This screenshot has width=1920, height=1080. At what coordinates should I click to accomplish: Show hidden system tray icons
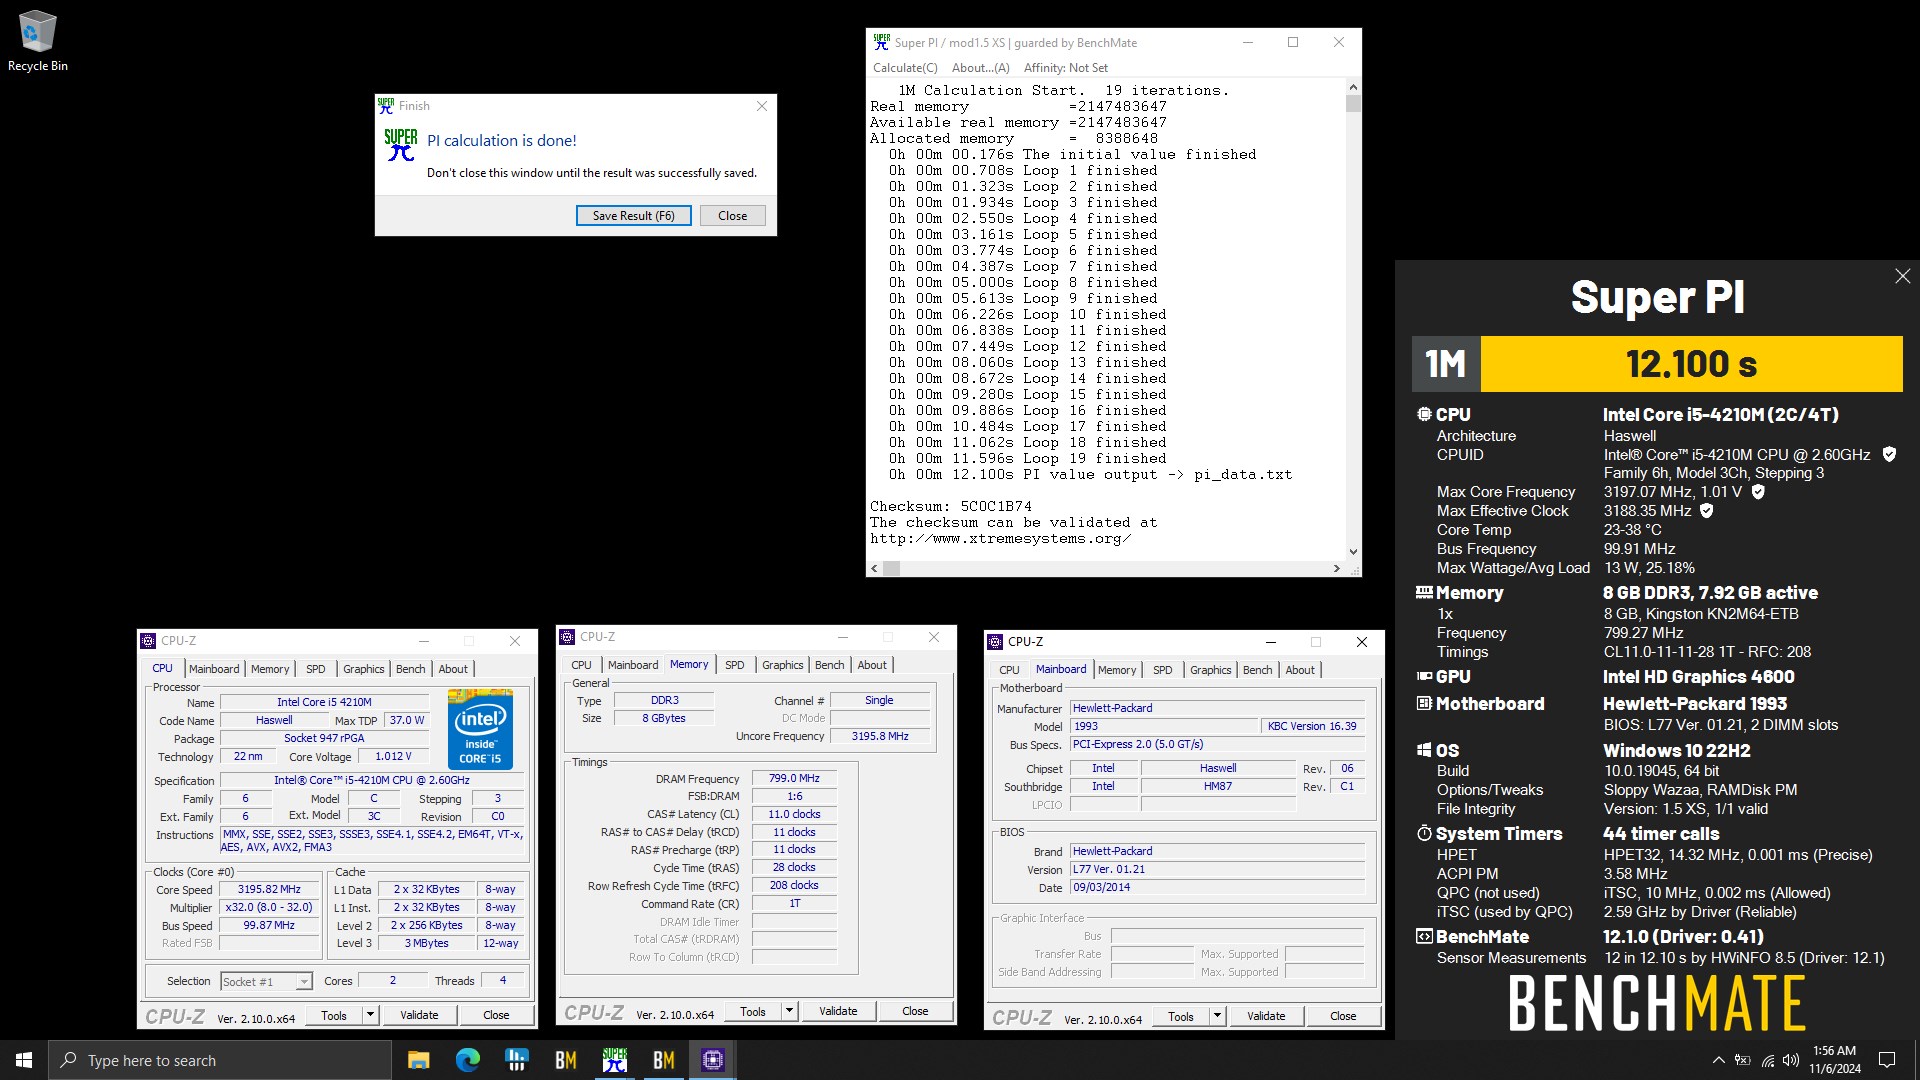click(1718, 1060)
